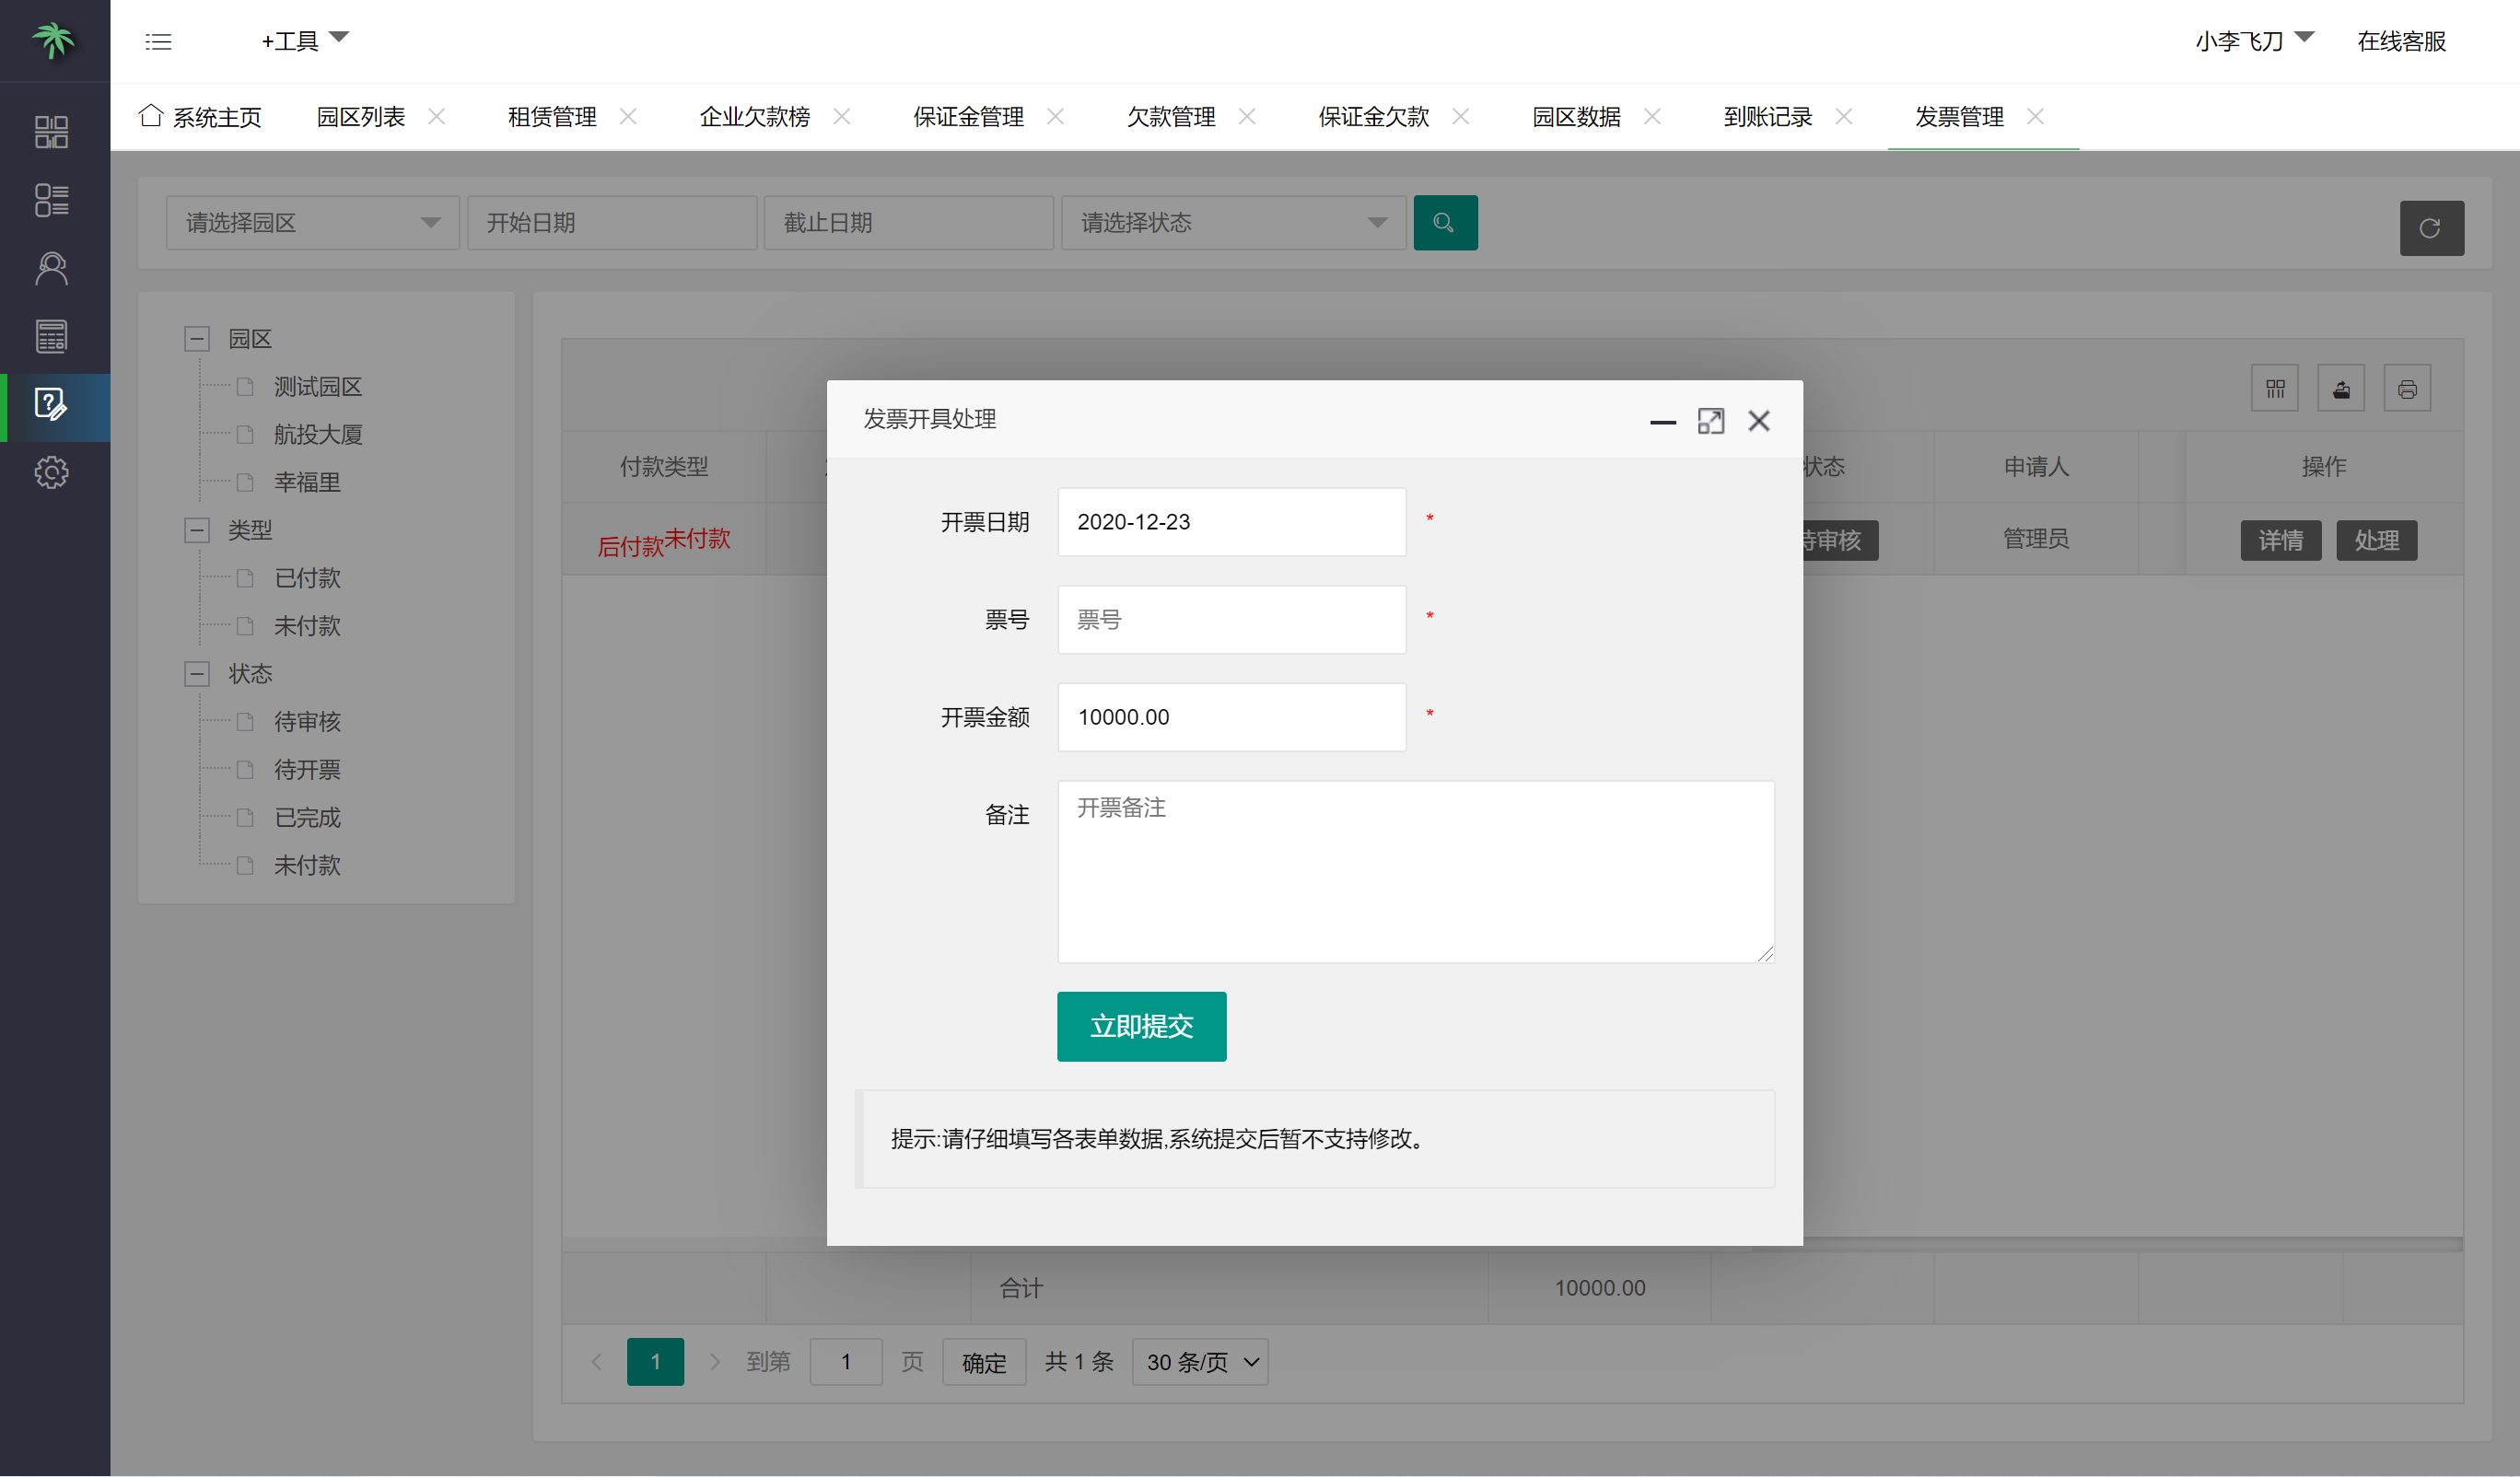Click the 开票日期 input field
The height and width of the screenshot is (1477, 2520).
(1232, 521)
